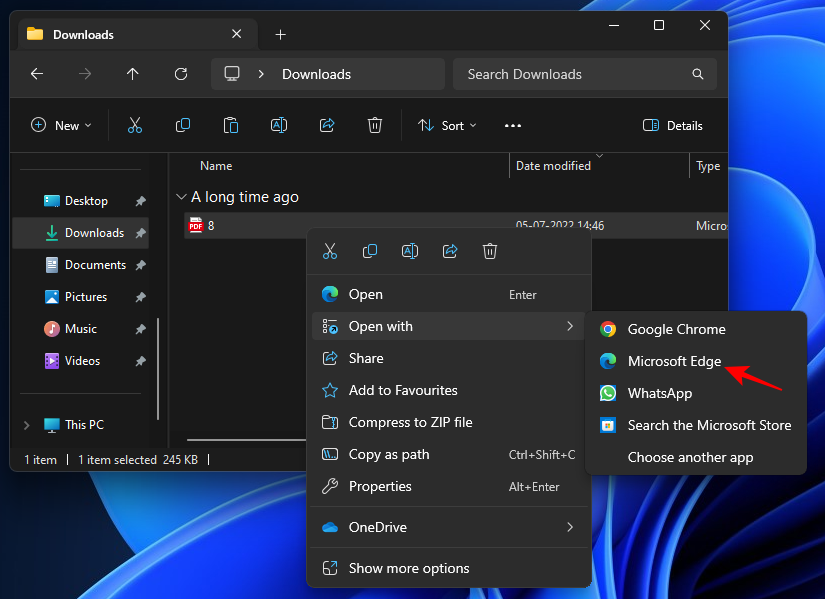
Task: Delete the file using the toolbar trash icon
Action: pos(374,125)
